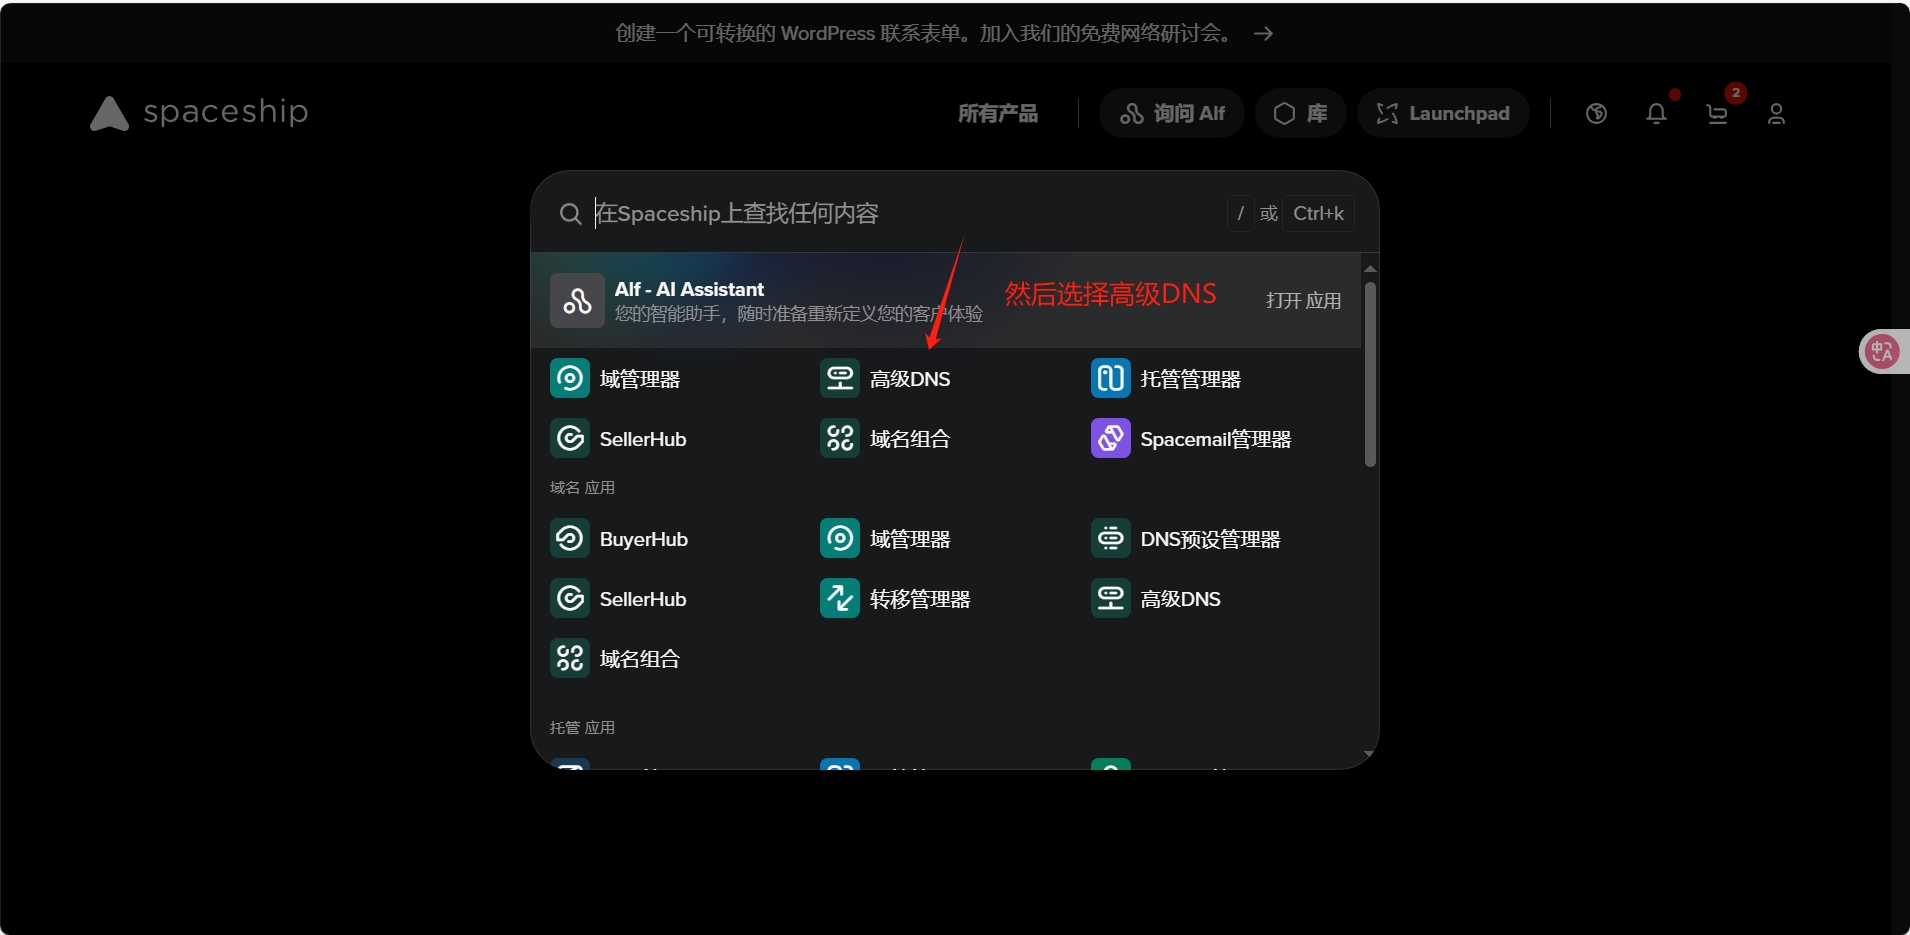Open 域名组合 icon under 域名 应用
The image size is (1910, 935).
pyautogui.click(x=570, y=659)
